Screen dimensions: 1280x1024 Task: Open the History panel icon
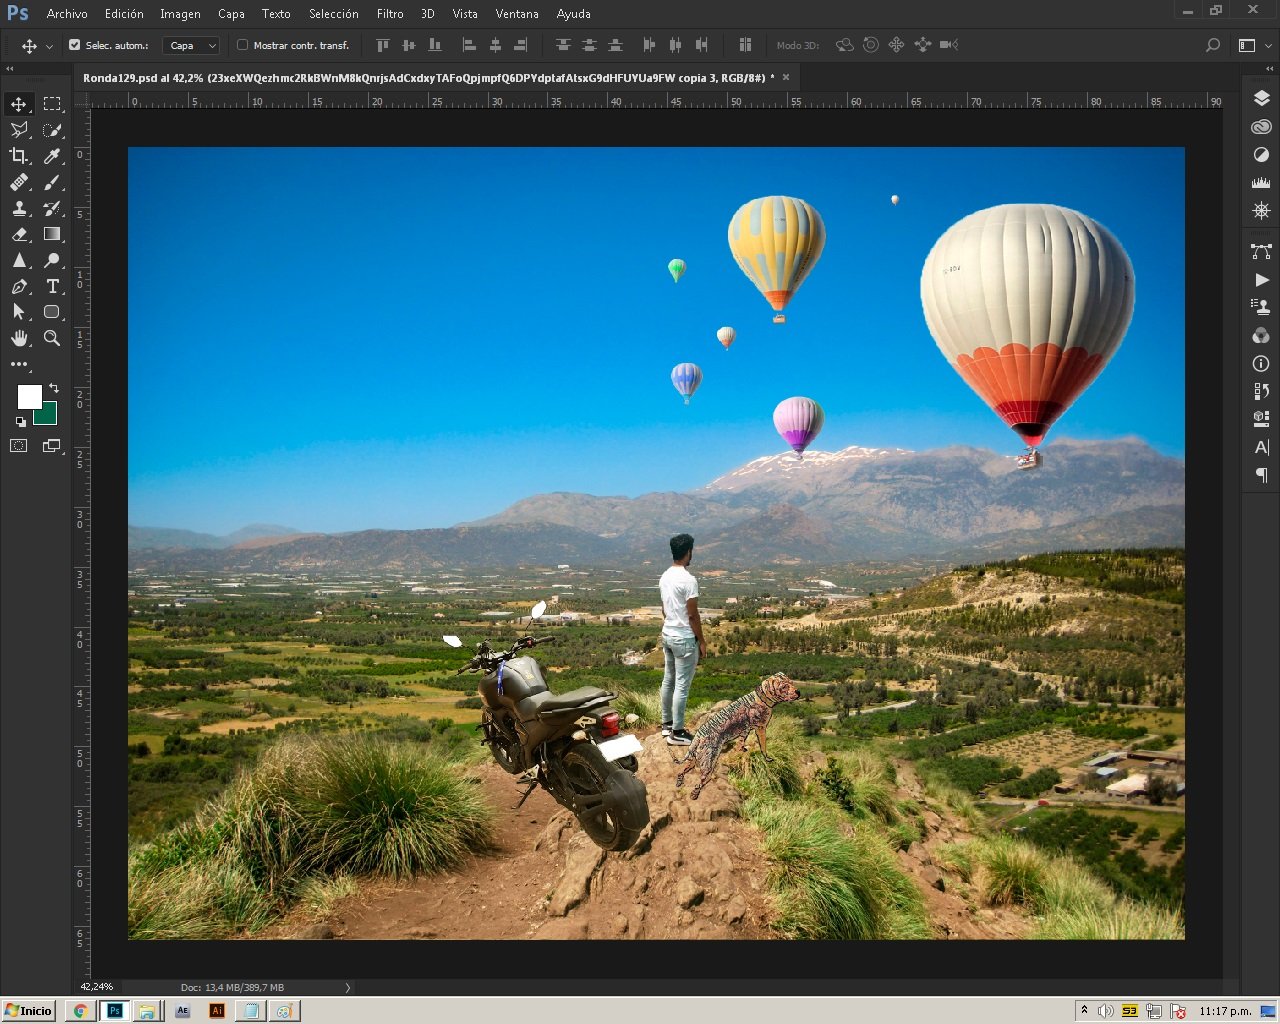tap(1261, 391)
